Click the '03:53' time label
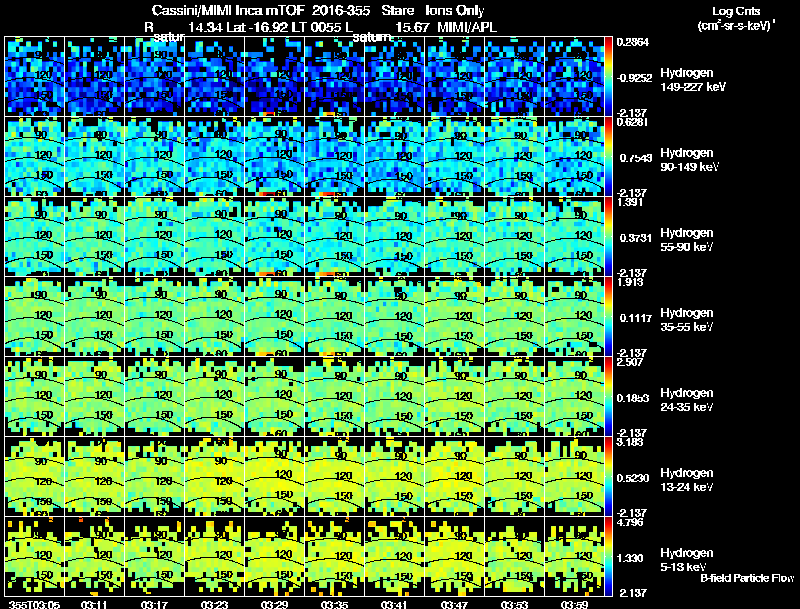The image size is (800, 609). pos(514,605)
